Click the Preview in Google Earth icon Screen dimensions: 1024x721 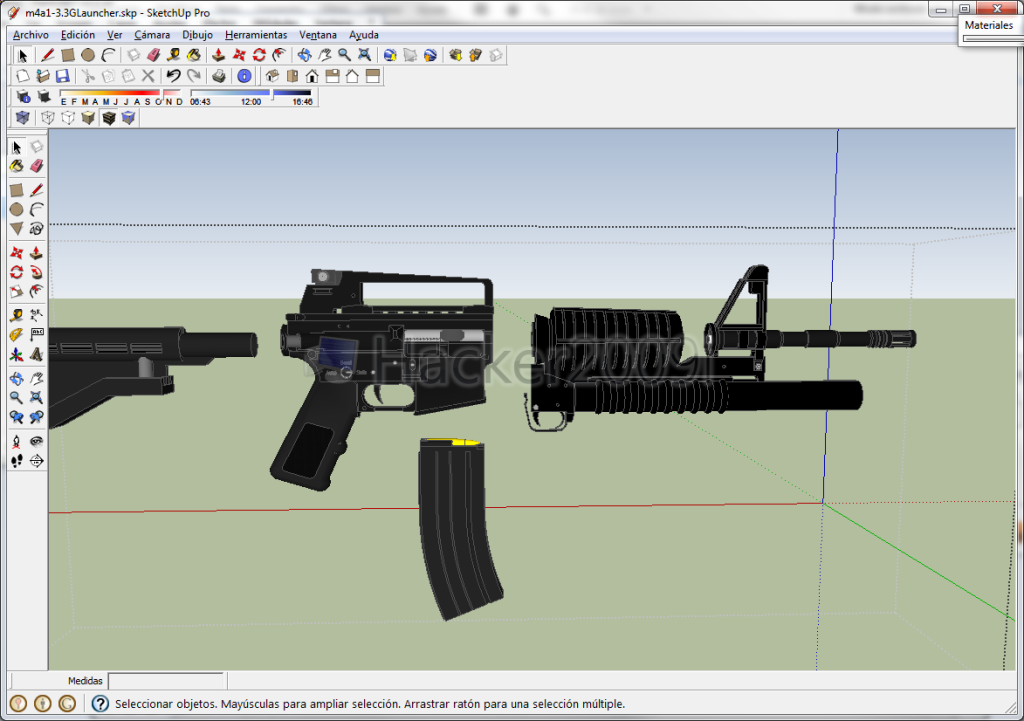click(430, 56)
